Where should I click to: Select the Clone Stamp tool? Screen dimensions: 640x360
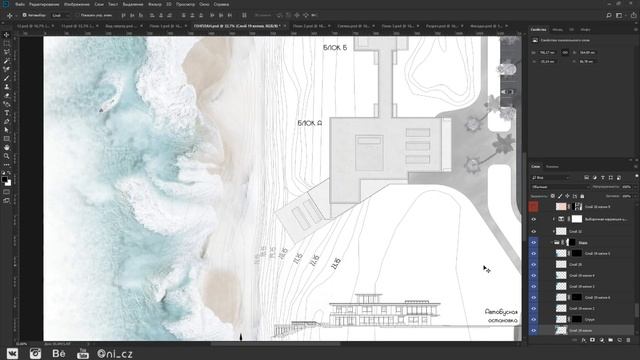(7, 87)
